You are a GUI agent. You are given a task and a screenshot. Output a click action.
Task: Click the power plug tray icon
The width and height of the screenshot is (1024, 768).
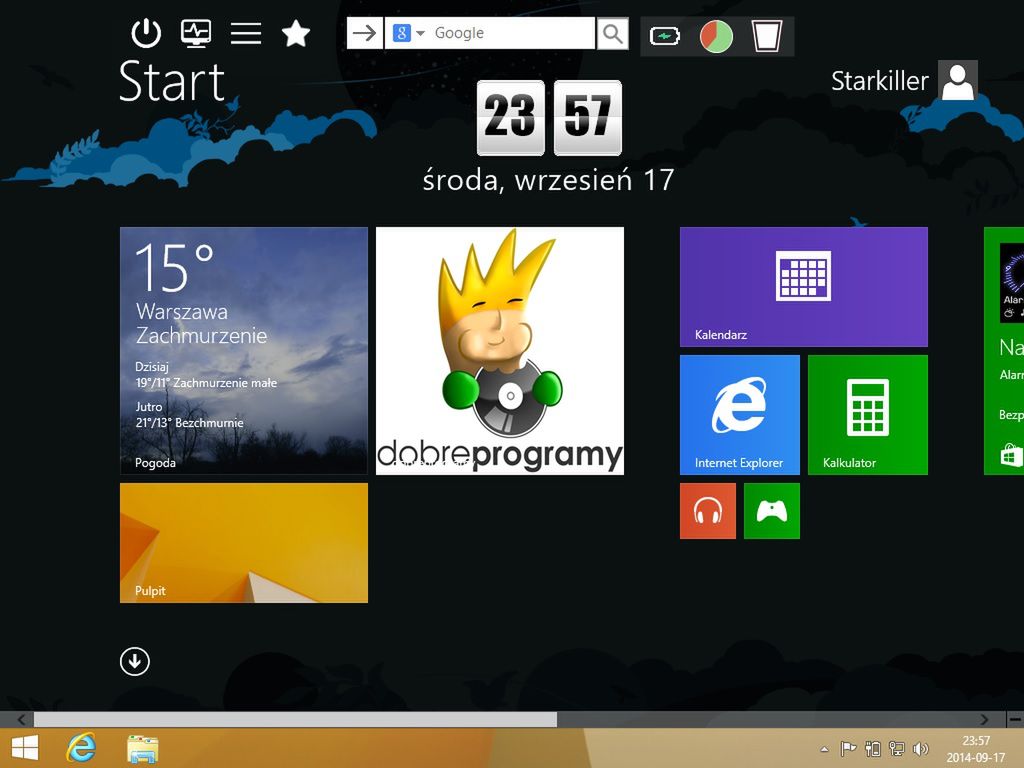coord(872,749)
